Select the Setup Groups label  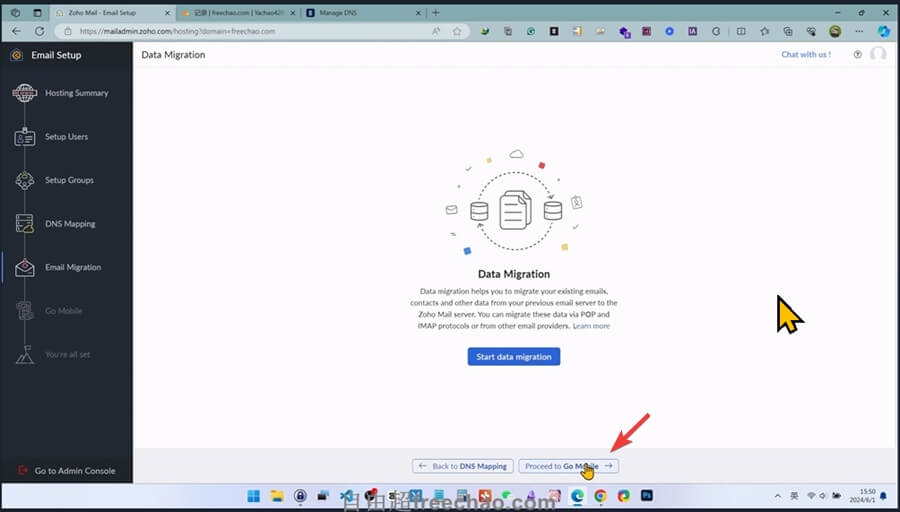pyautogui.click(x=69, y=180)
